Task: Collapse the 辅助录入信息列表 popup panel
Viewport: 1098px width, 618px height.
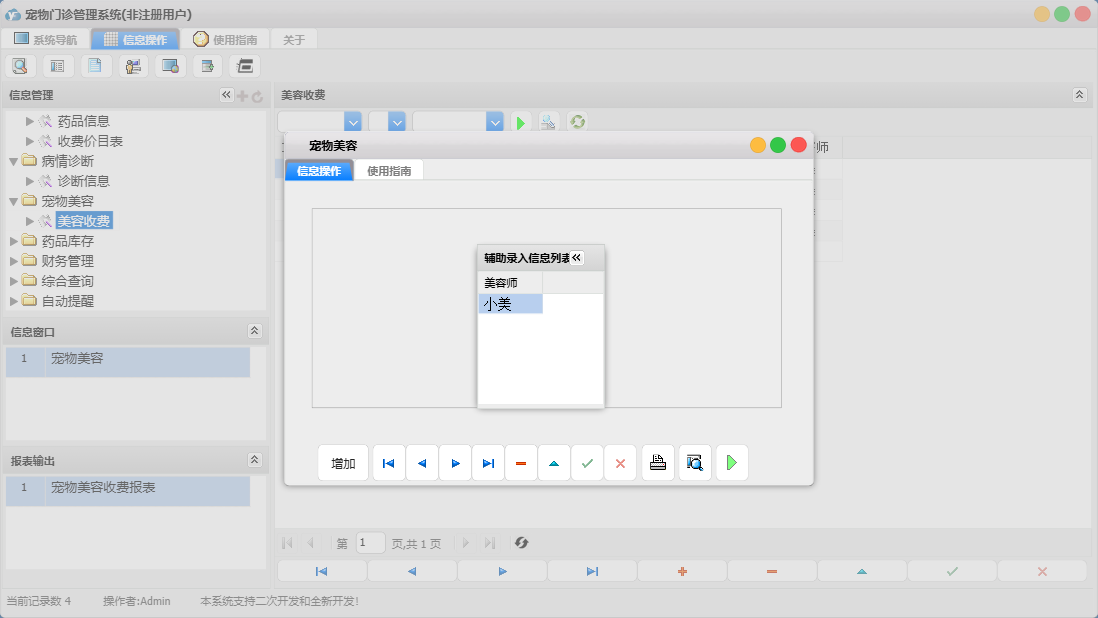Action: (x=576, y=258)
